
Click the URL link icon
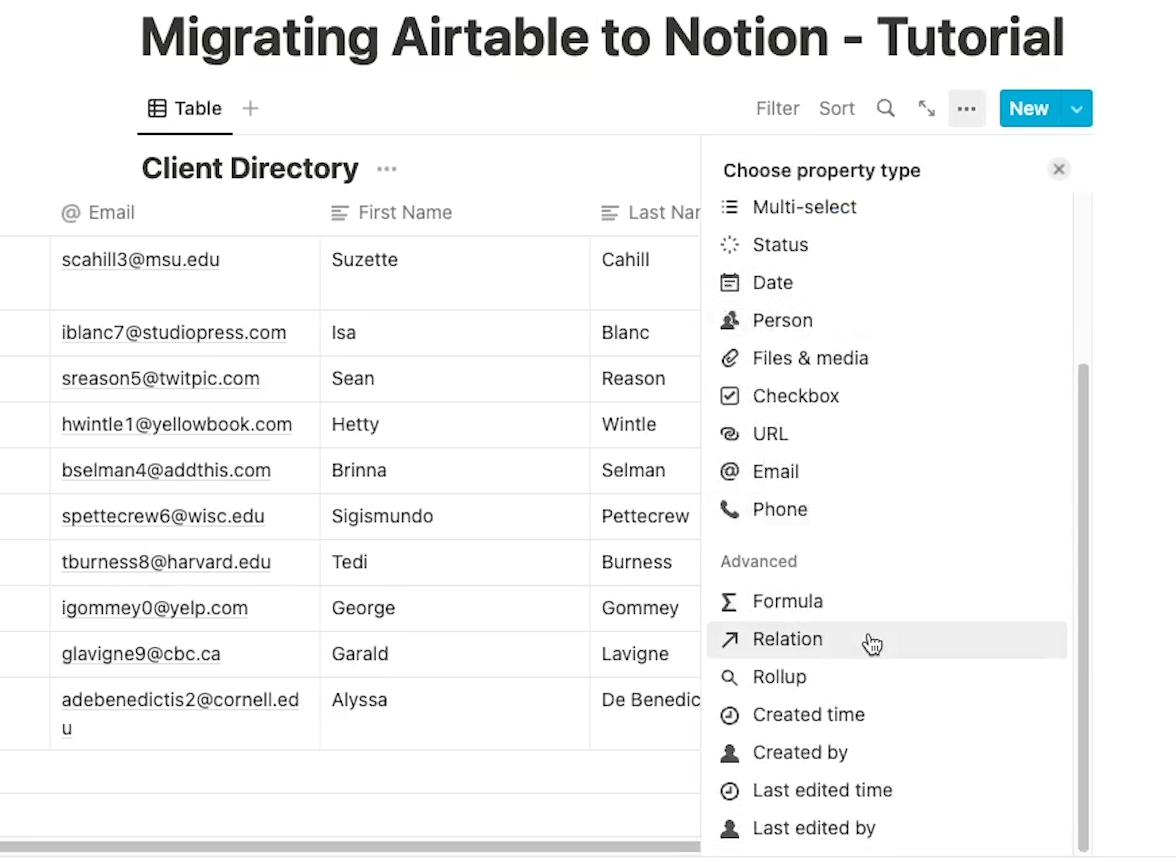730,434
